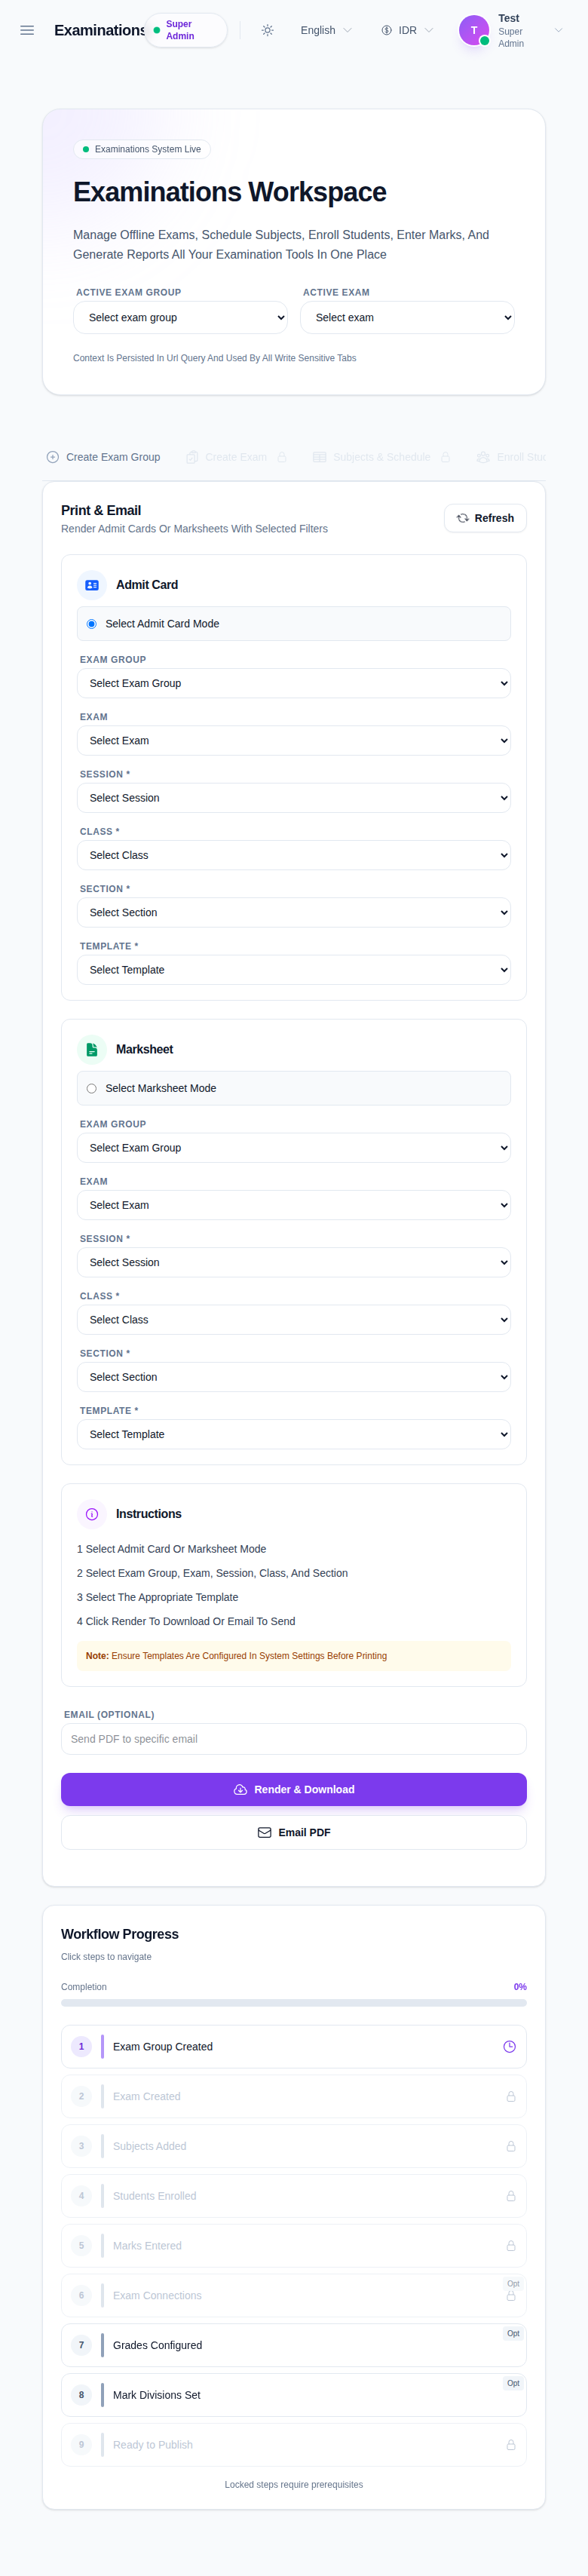Image resolution: width=588 pixels, height=2576 pixels.
Task: Open the Active Exam dropdown
Action: pos(408,318)
